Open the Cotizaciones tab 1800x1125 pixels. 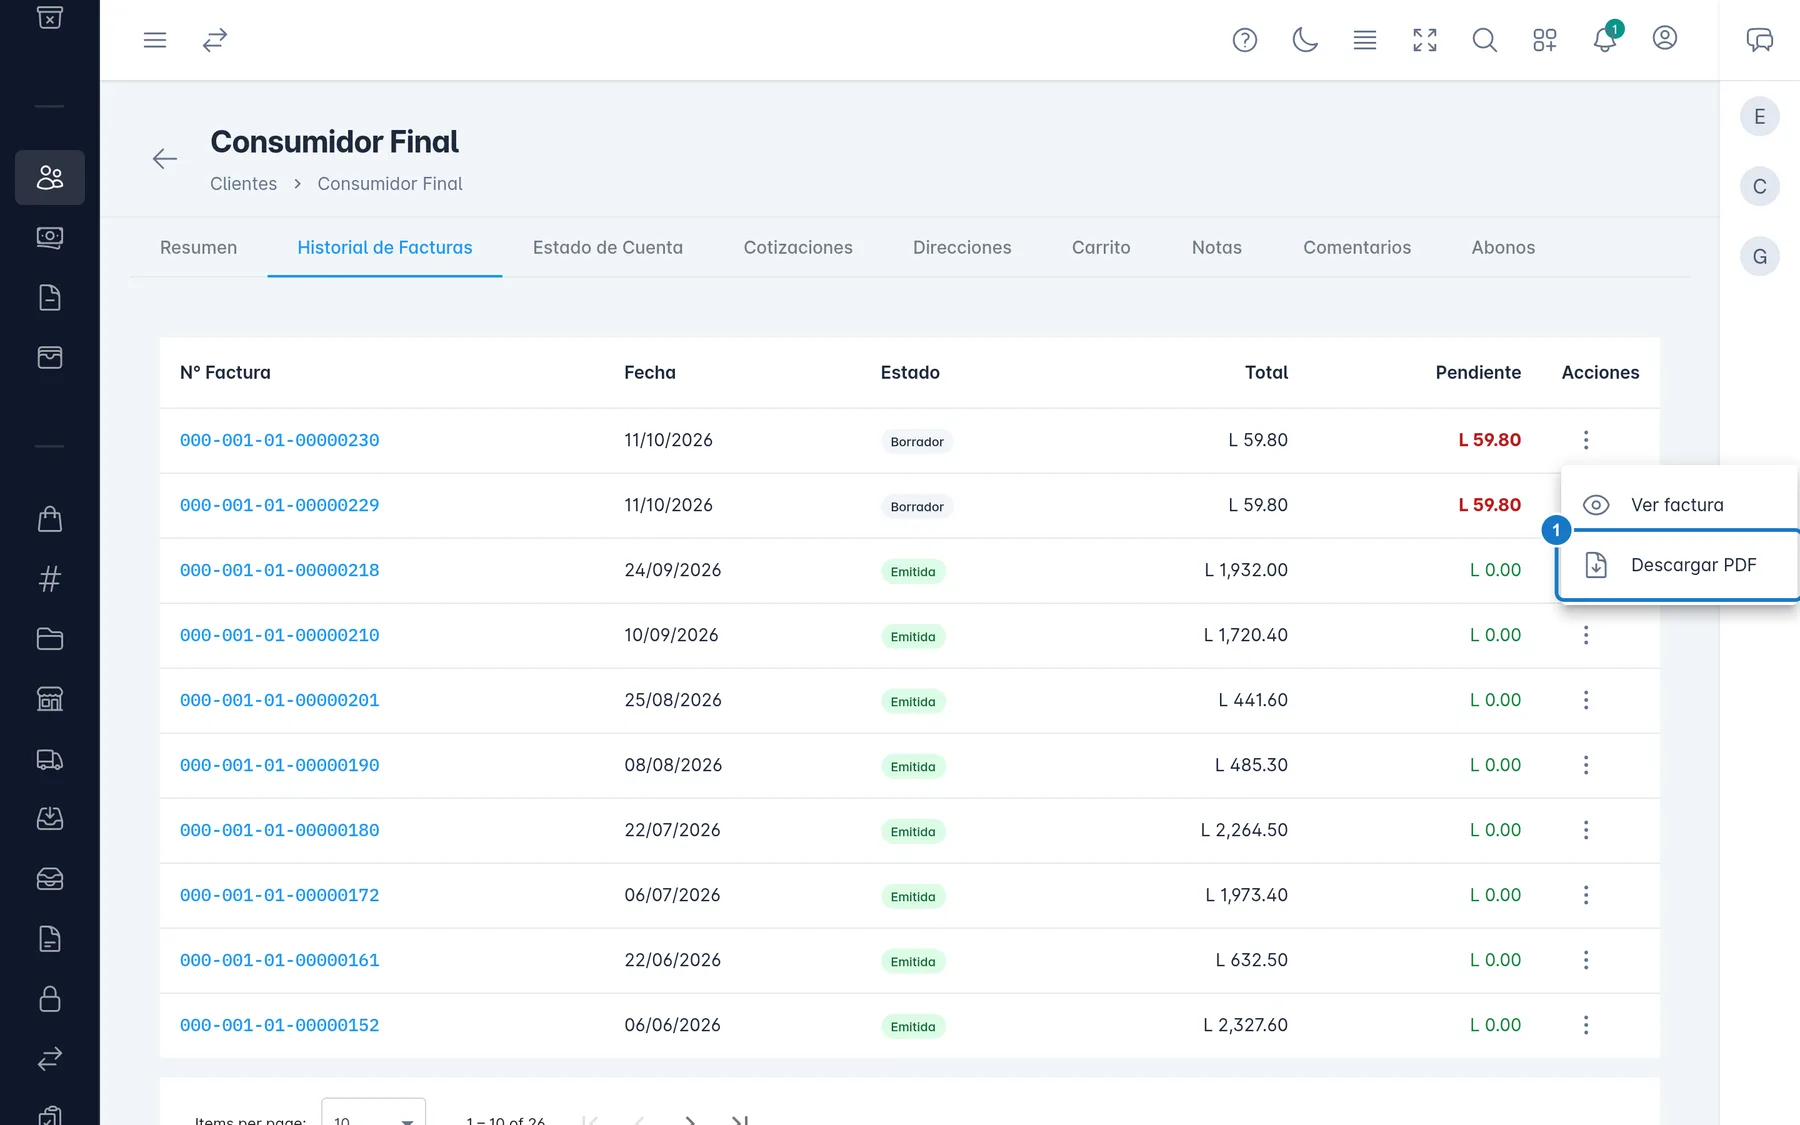click(798, 247)
